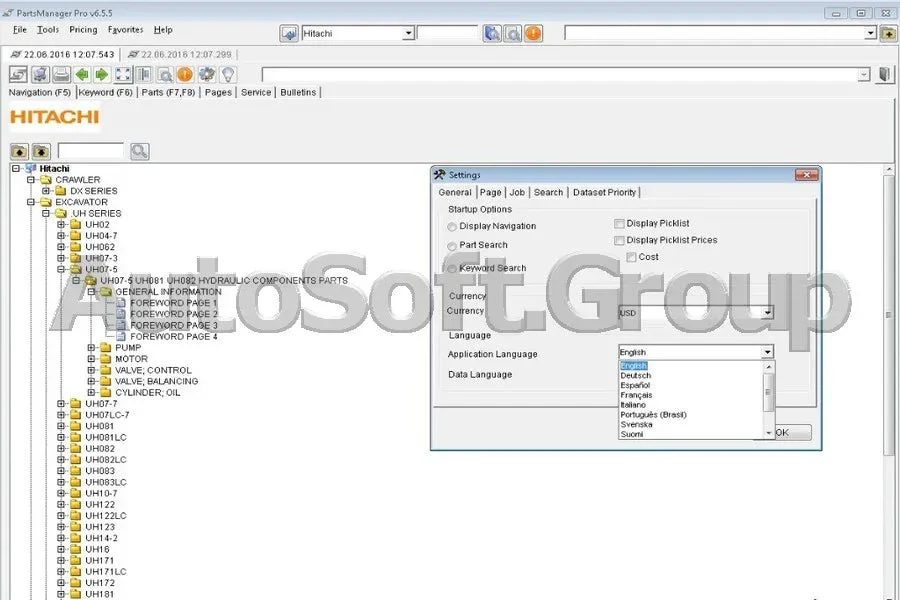Expand the MOTOR tree node
Screen dimensions: 900x600
pos(91,359)
